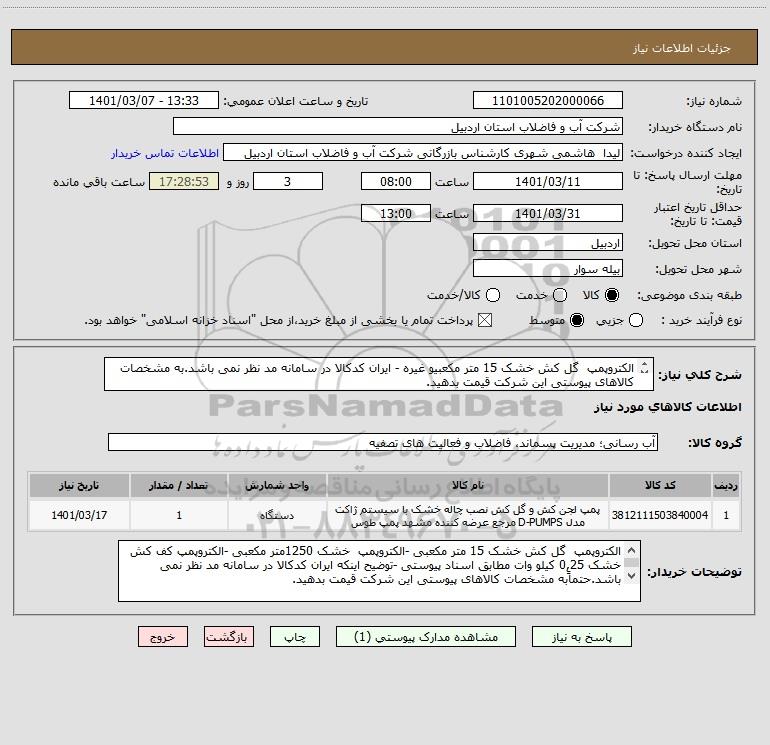The height and width of the screenshot is (745, 770).
Task: Click the buyer description text area
Action: pyautogui.click(x=379, y=571)
